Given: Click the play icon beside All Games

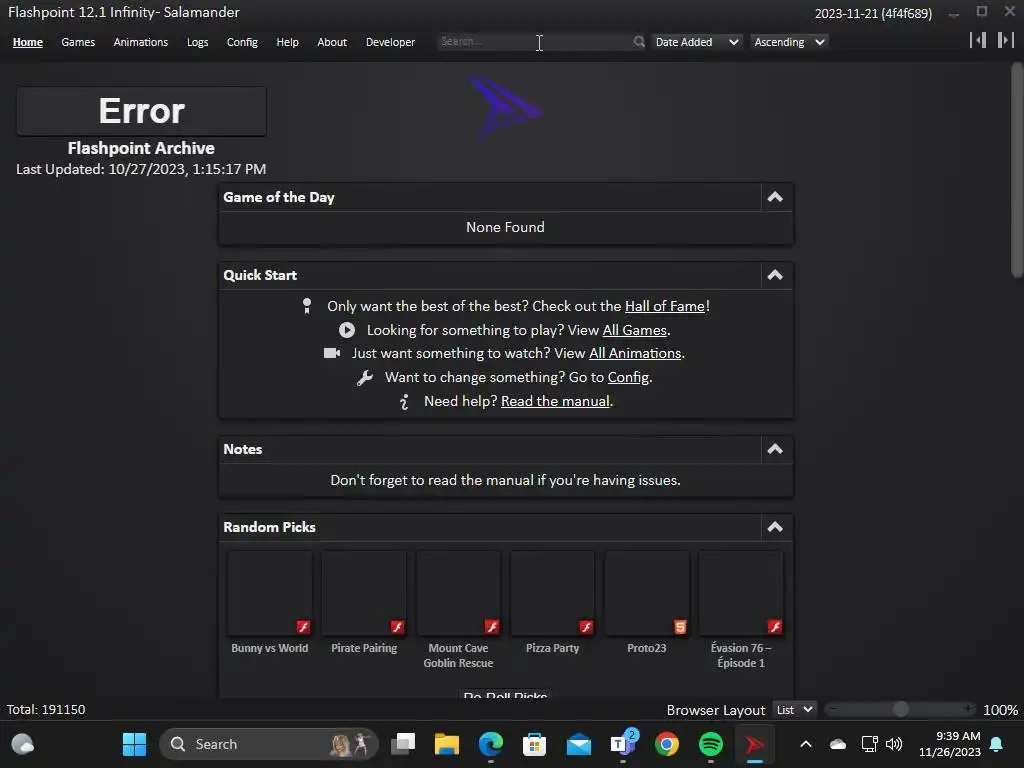Looking at the screenshot, I should 347,330.
